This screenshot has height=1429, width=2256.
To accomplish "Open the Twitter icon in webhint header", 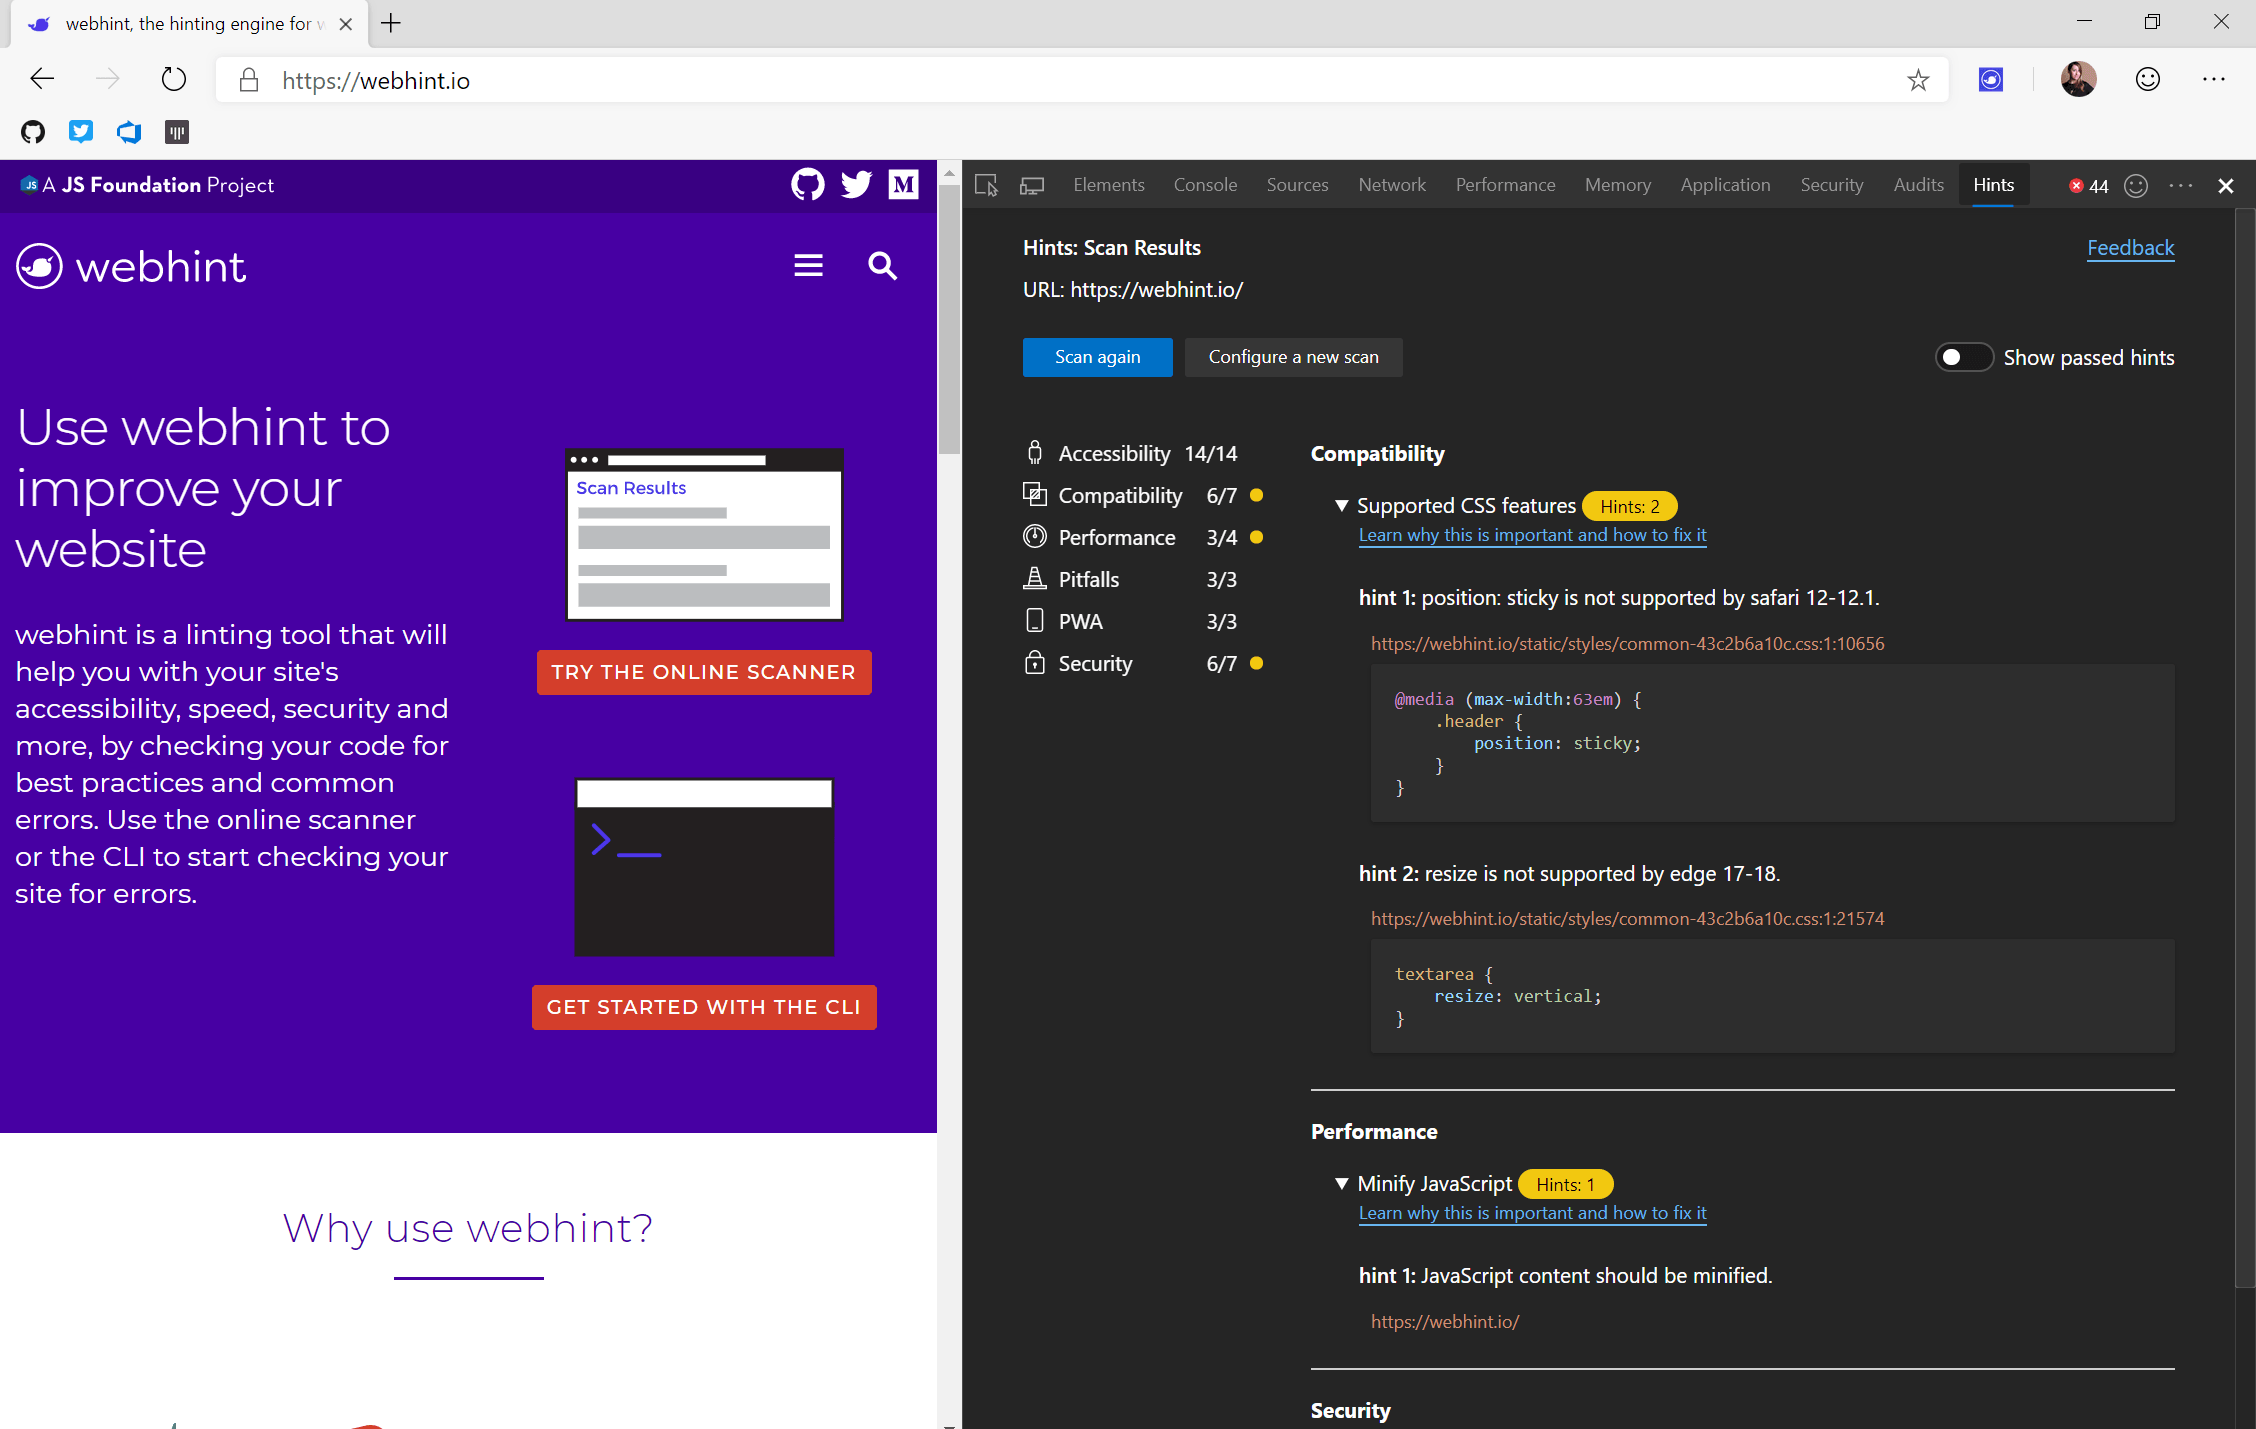I will pyautogui.click(x=856, y=185).
